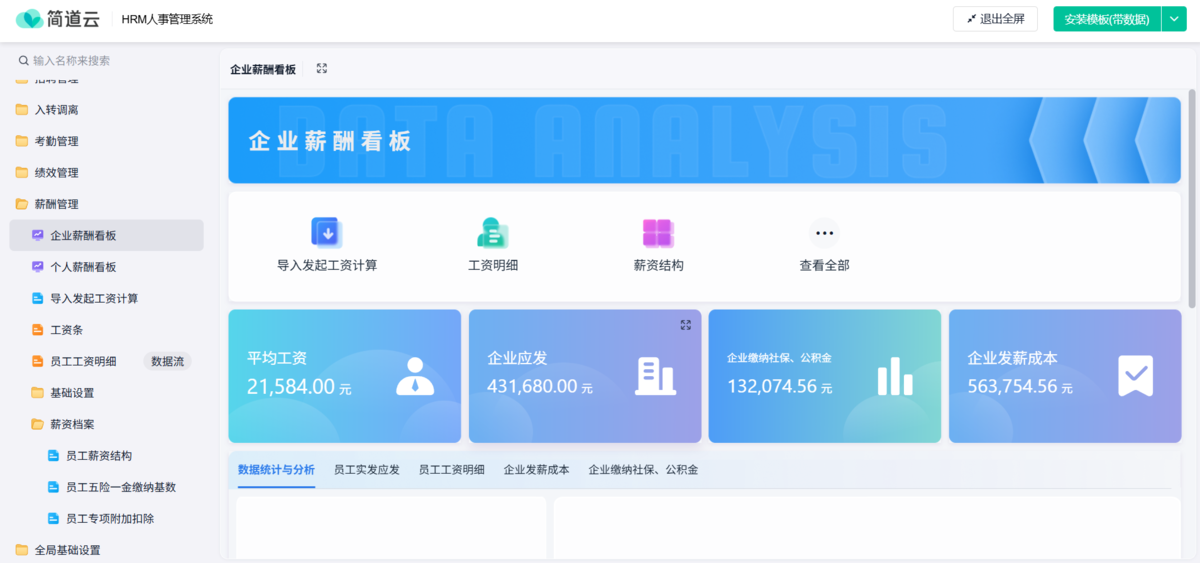The height and width of the screenshot is (563, 1200).
Task: Click the form icon next to 员工薪资结构
Action: click(54, 456)
